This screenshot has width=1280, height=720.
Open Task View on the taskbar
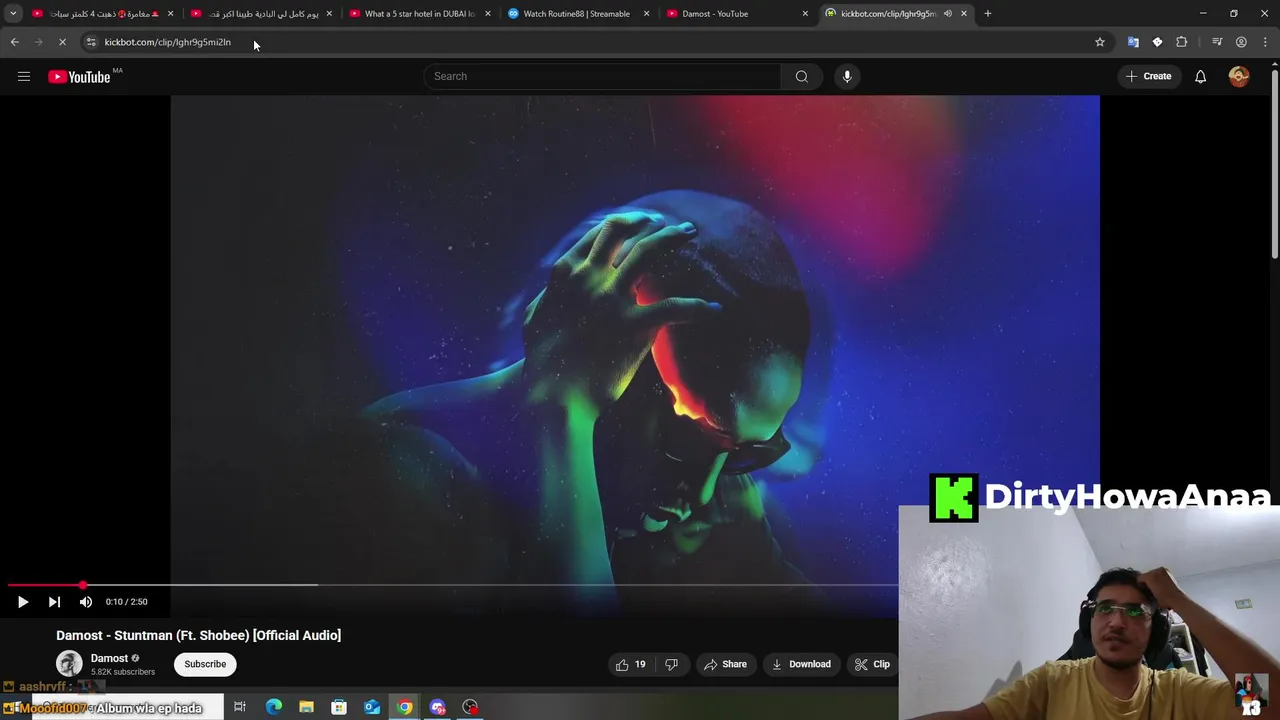click(240, 708)
